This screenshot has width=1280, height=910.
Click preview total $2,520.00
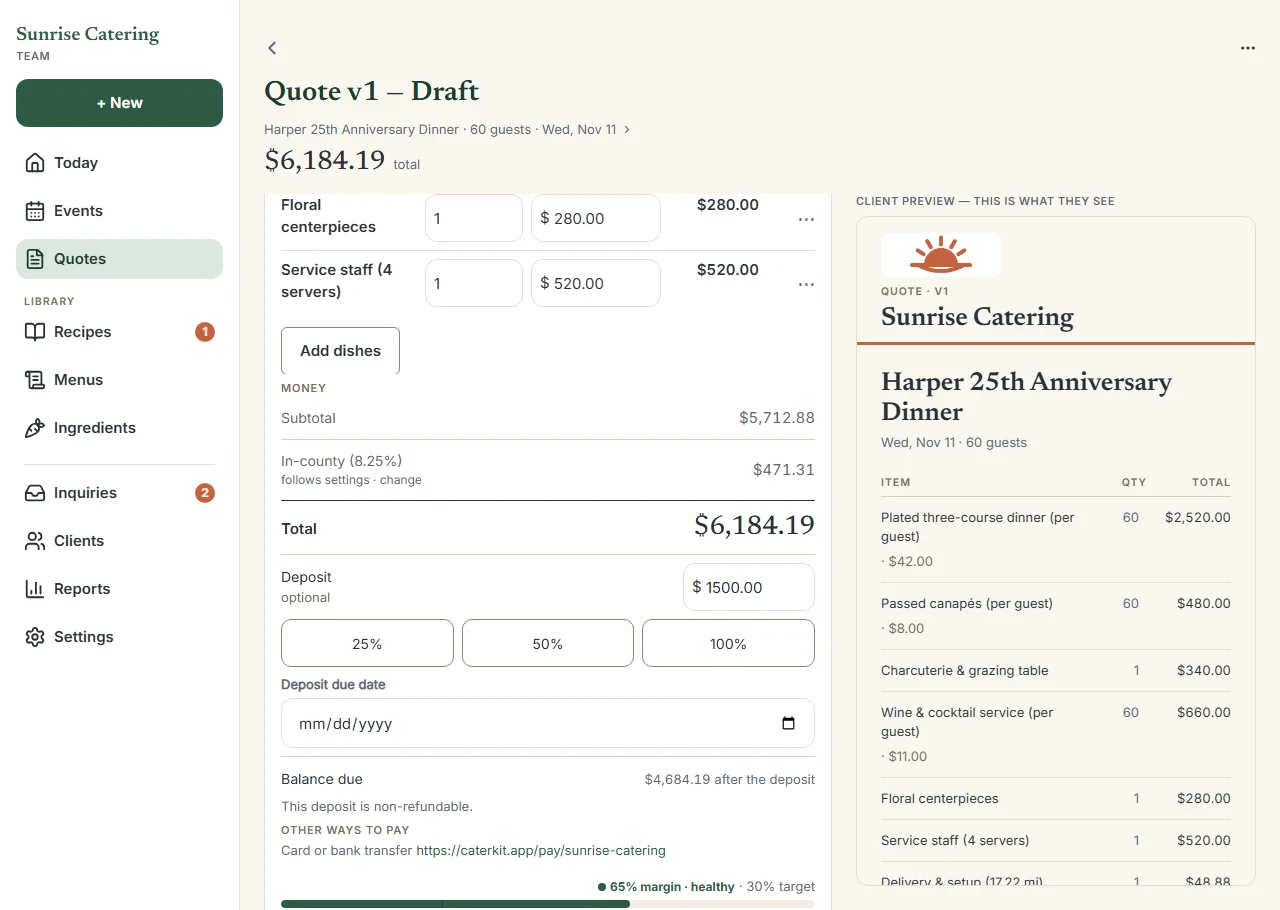(1198, 518)
